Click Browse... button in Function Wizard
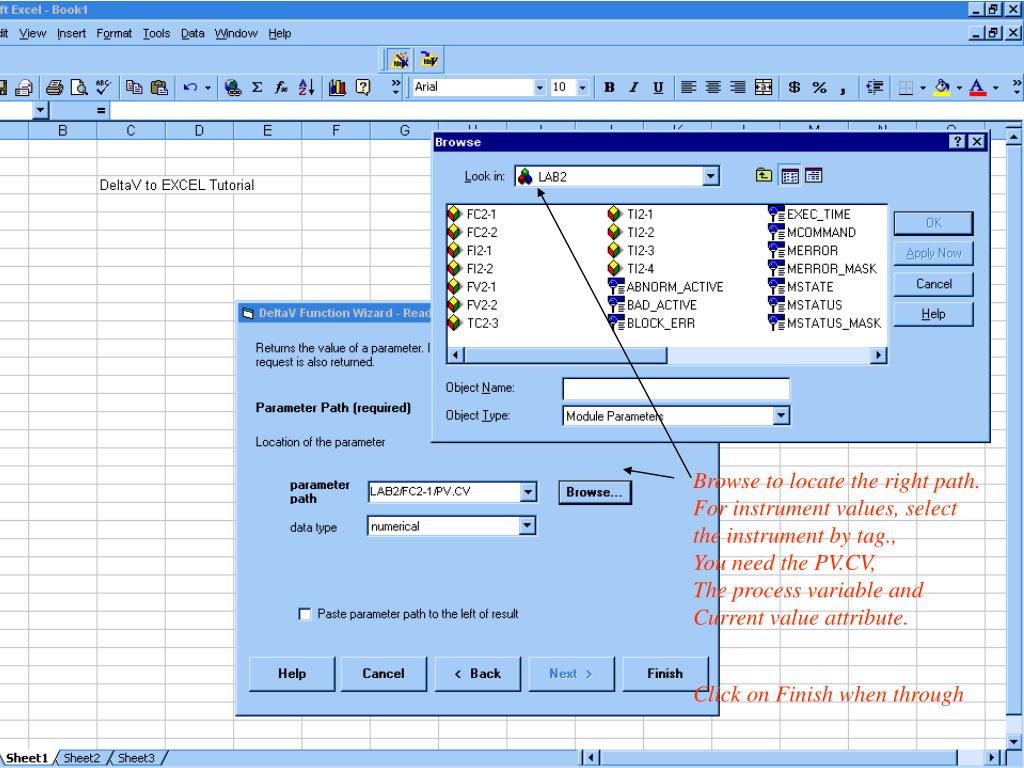This screenshot has height=768, width=1024. 595,492
